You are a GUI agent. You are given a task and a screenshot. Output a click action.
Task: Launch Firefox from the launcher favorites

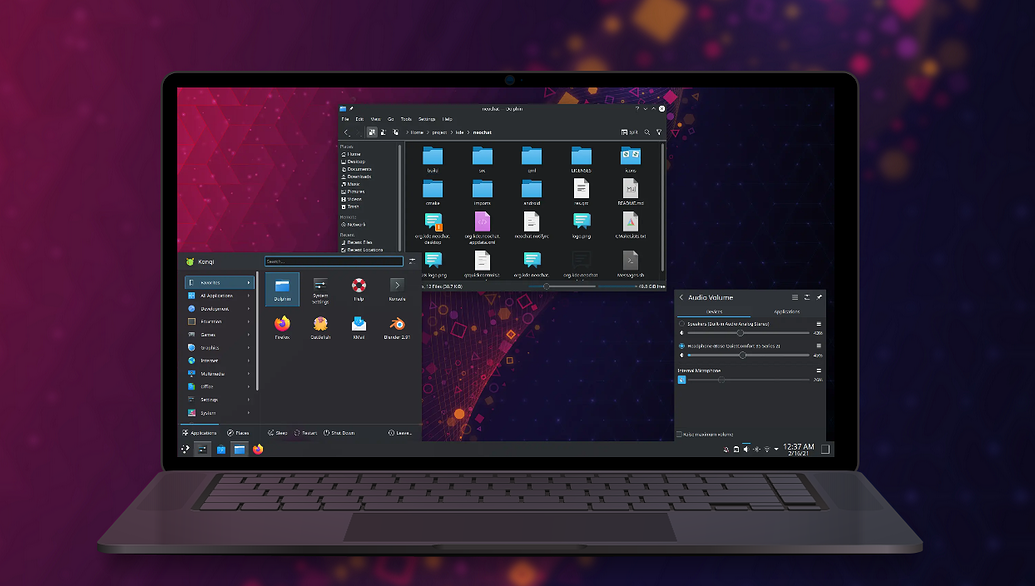[282, 327]
